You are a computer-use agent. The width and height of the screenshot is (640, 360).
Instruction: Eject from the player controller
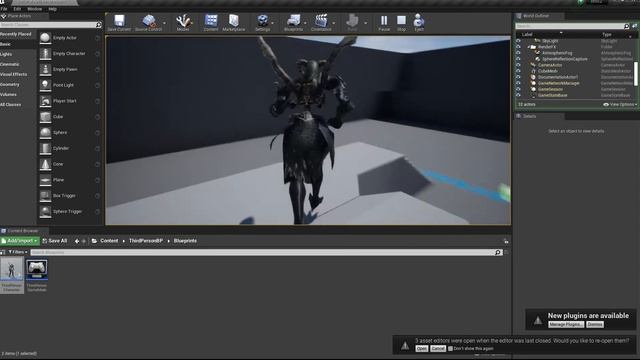click(x=419, y=20)
